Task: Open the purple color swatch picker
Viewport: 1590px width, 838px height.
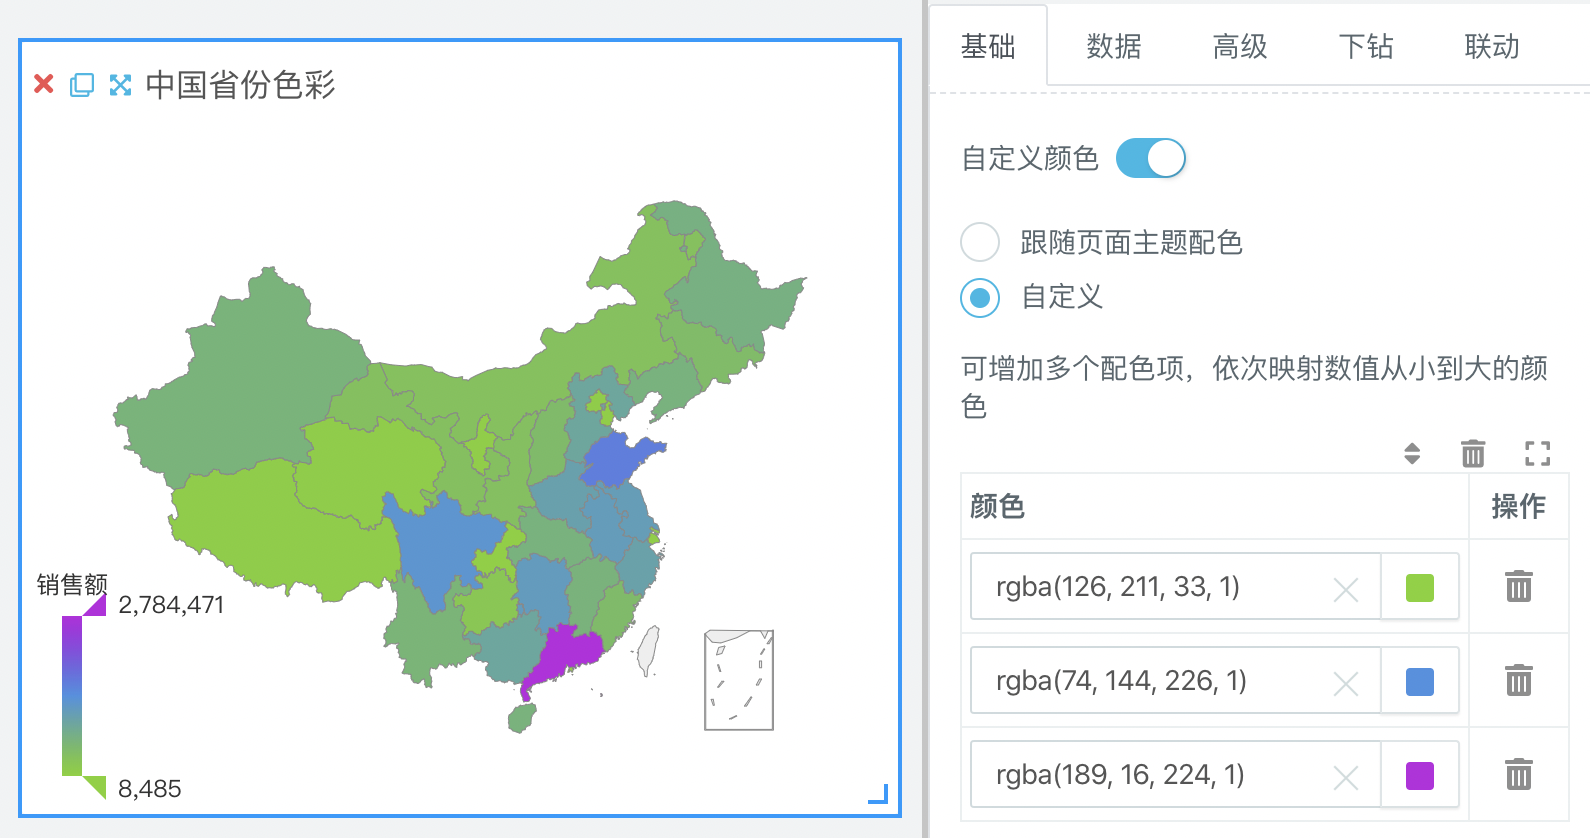Action: [x=1420, y=775]
